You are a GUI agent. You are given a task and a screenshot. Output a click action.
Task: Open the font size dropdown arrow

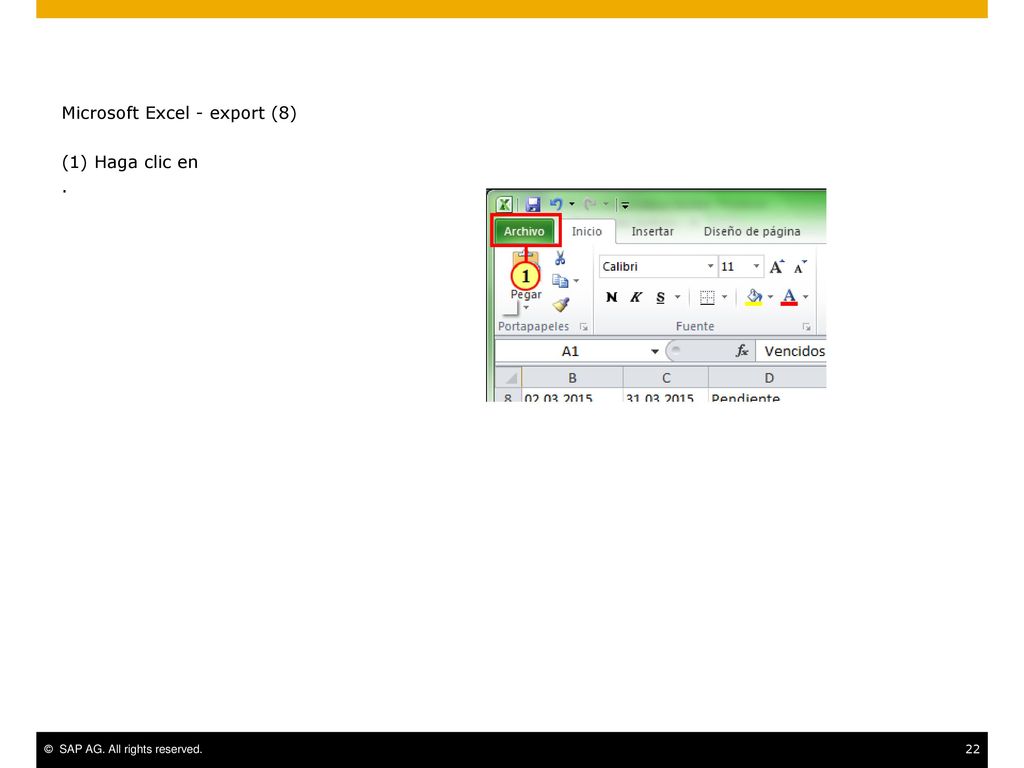point(756,266)
